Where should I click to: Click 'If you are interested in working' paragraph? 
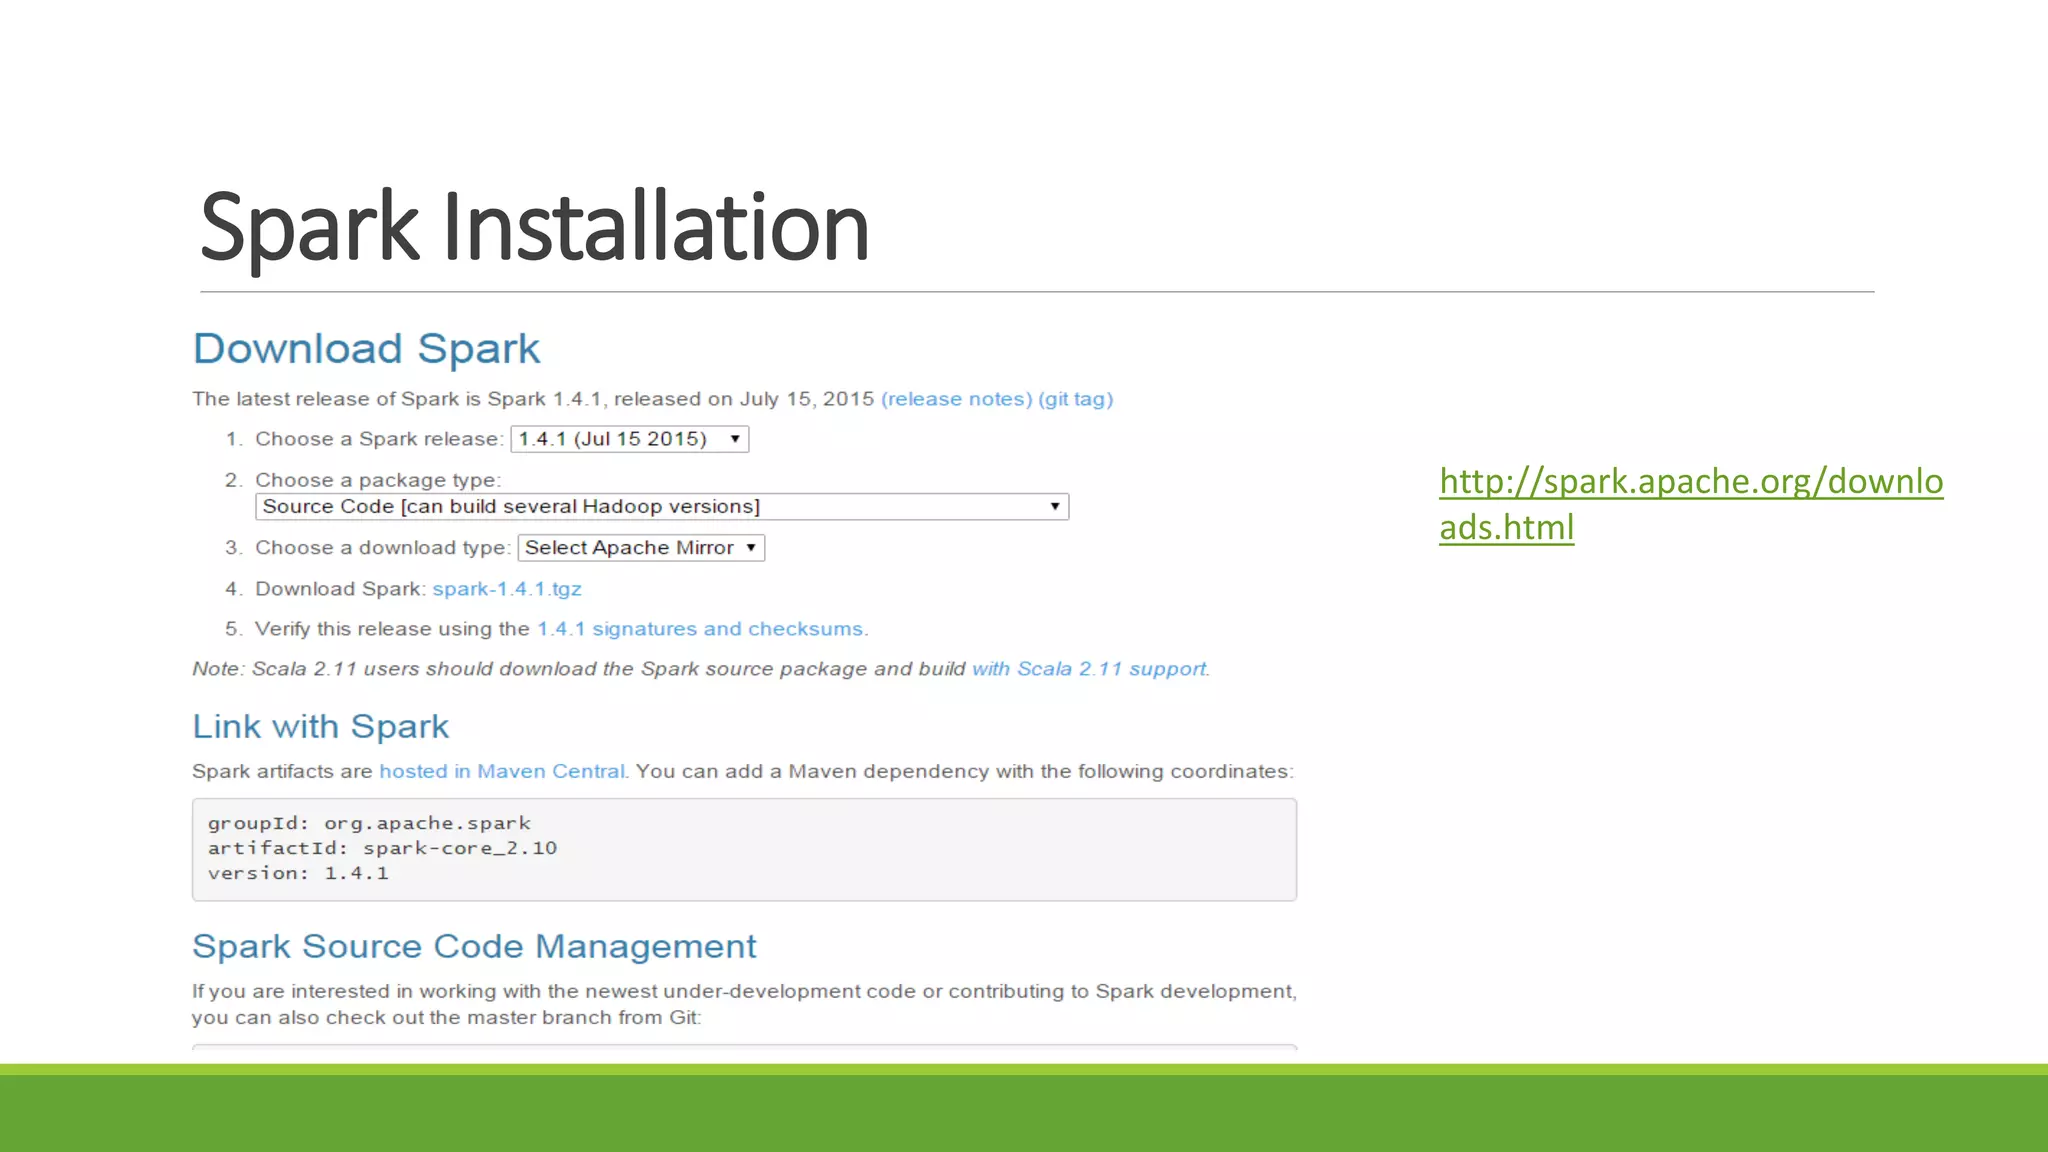(x=744, y=1004)
